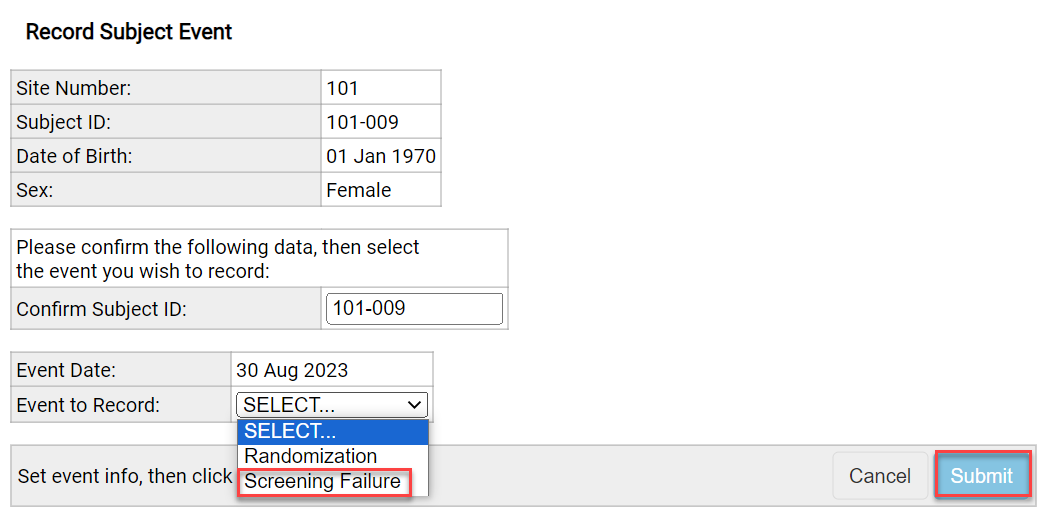Click the Submit button

pos(981,476)
